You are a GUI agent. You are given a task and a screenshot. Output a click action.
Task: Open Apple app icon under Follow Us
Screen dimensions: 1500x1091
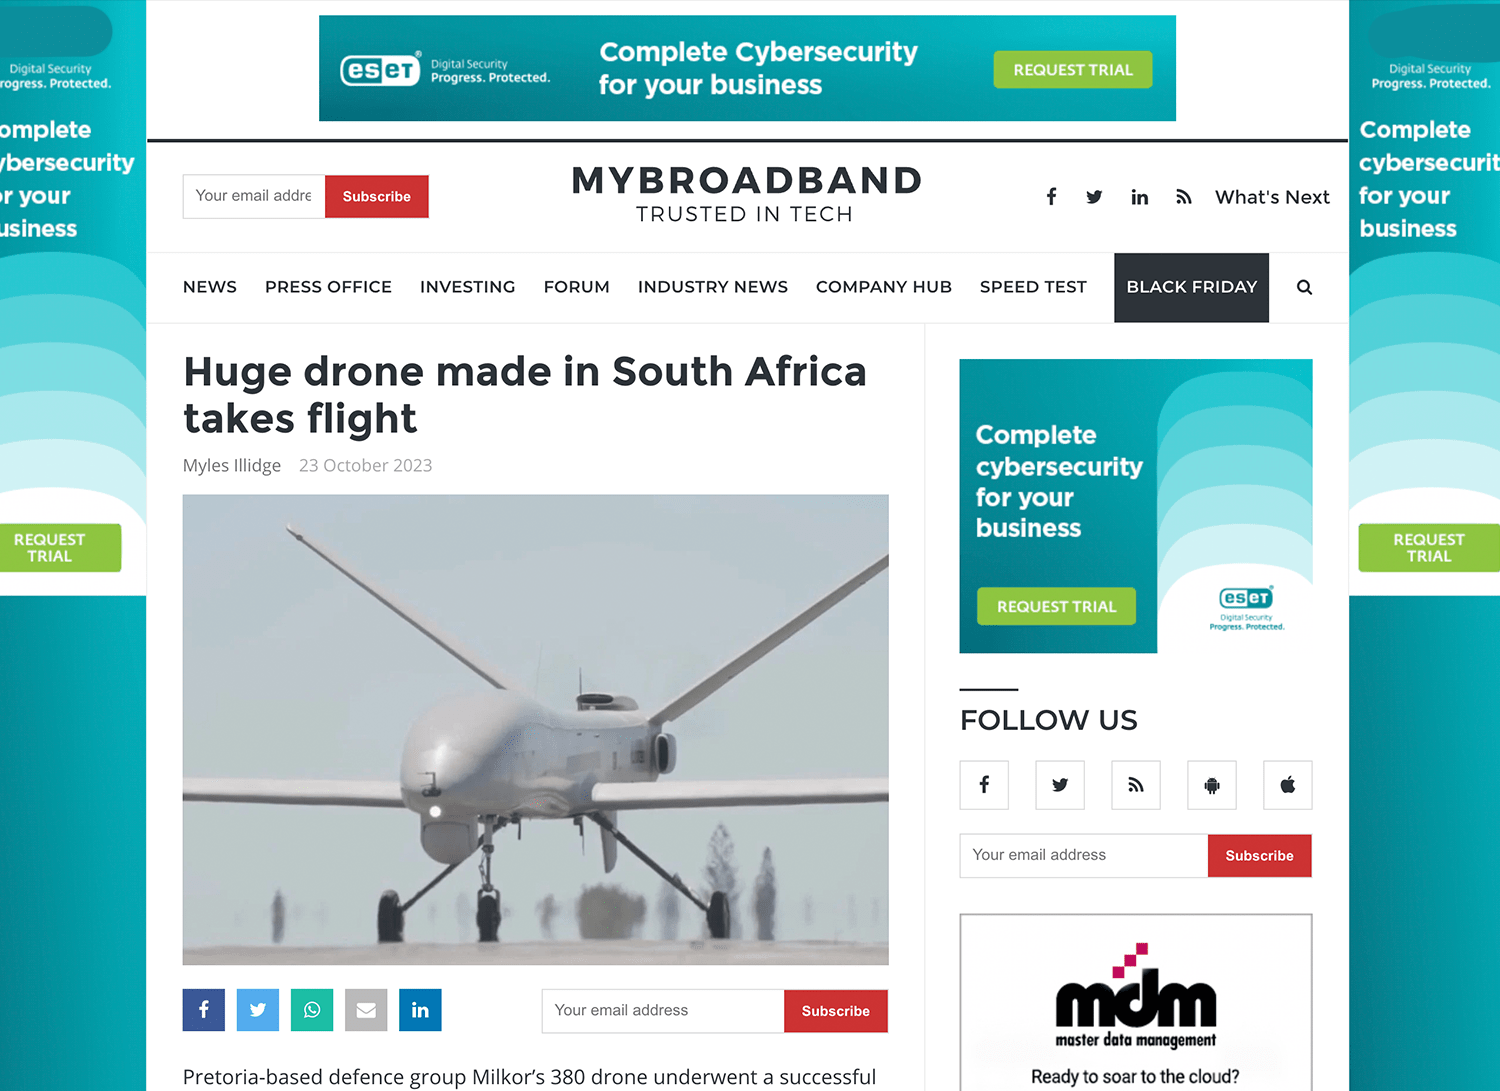point(1288,785)
